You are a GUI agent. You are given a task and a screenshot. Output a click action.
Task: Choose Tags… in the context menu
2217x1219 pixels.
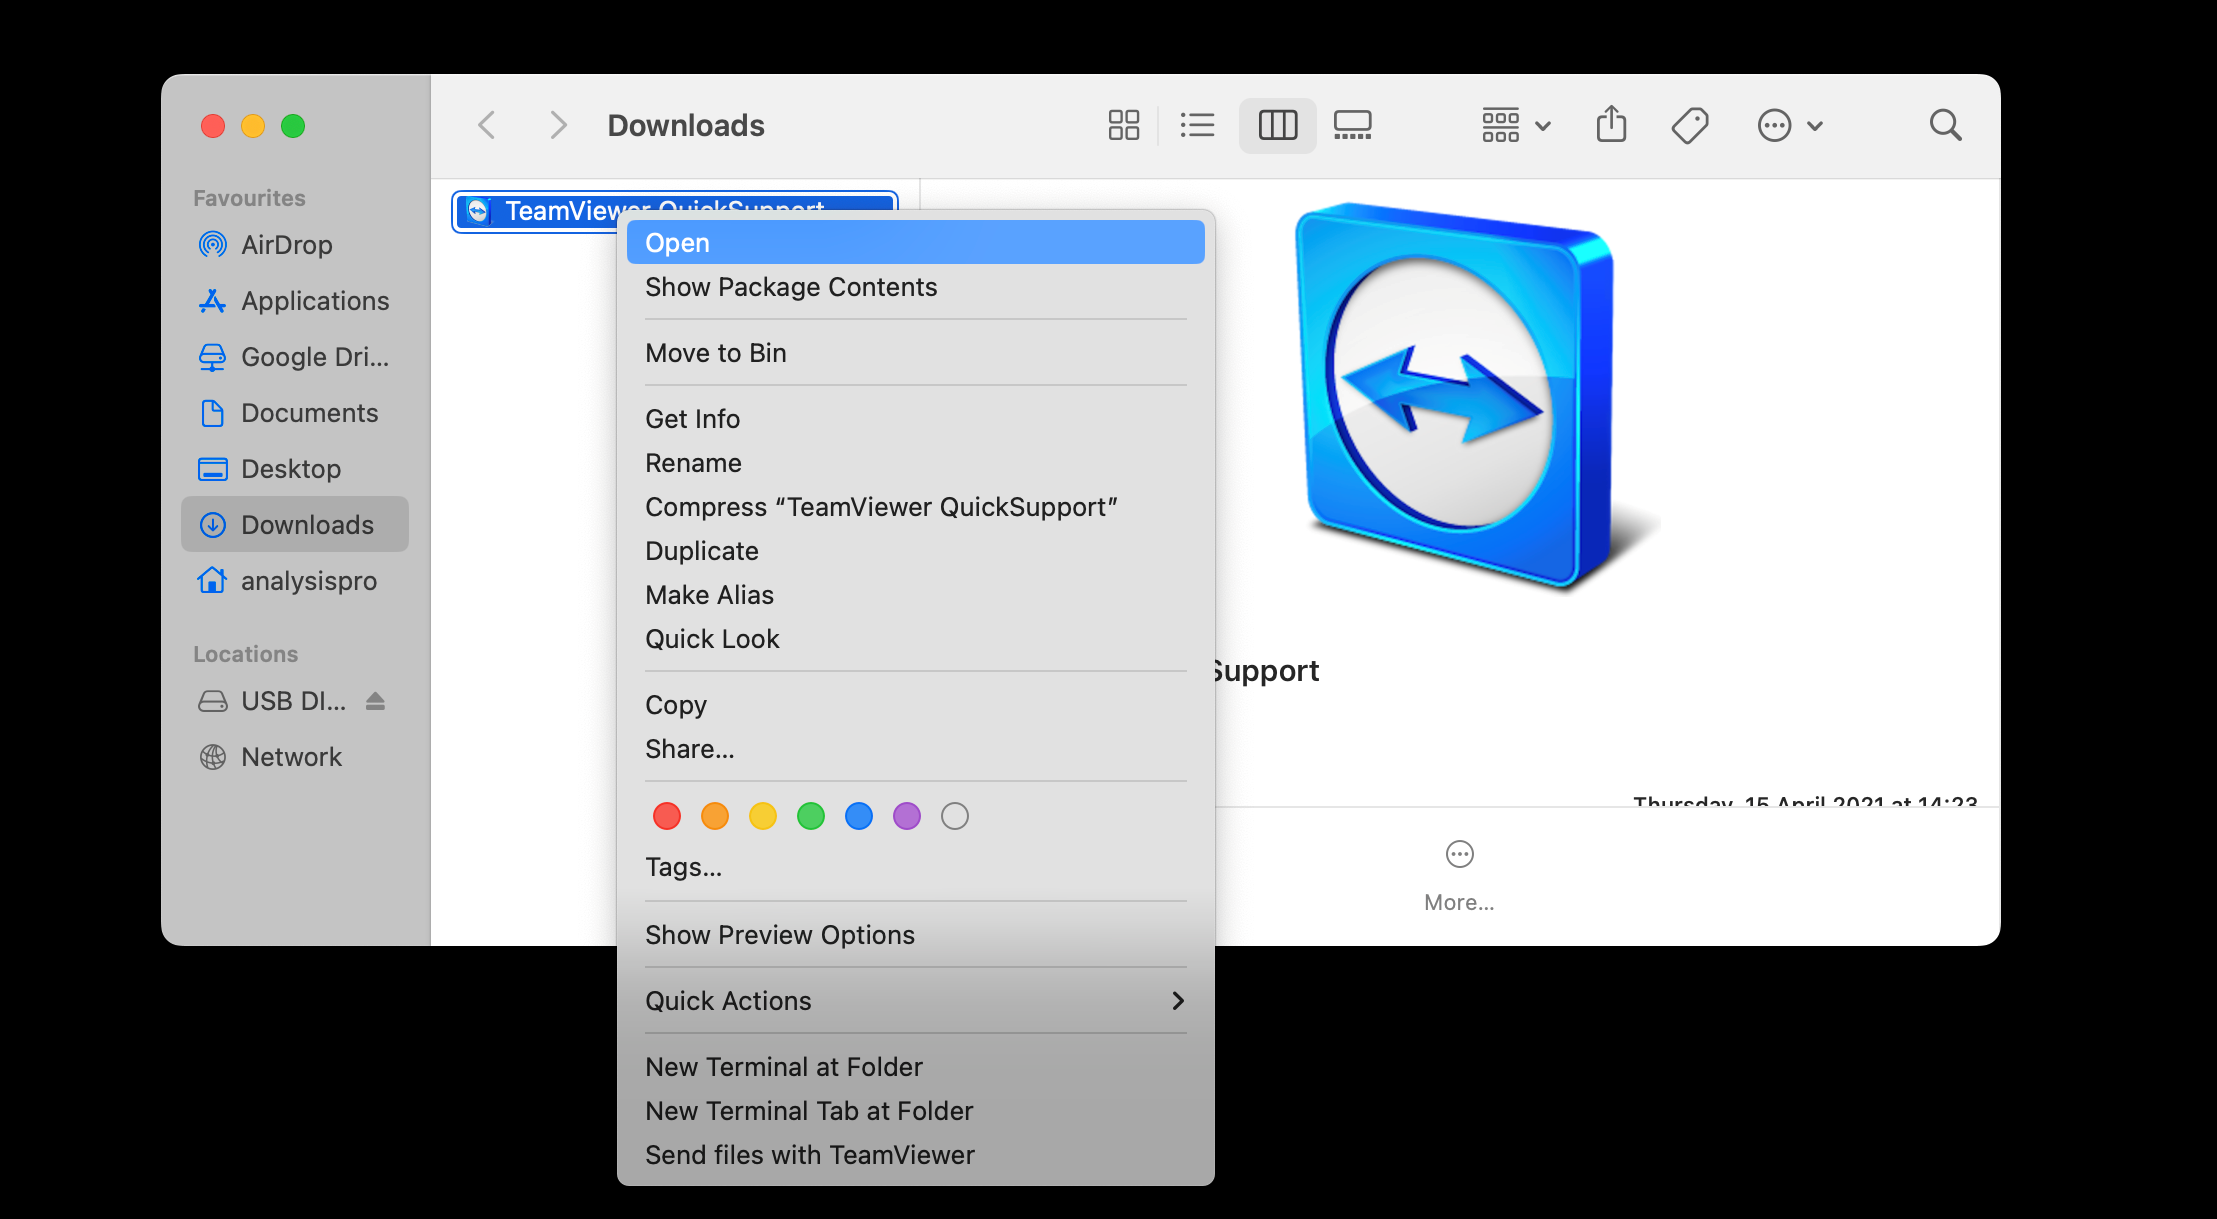point(915,867)
